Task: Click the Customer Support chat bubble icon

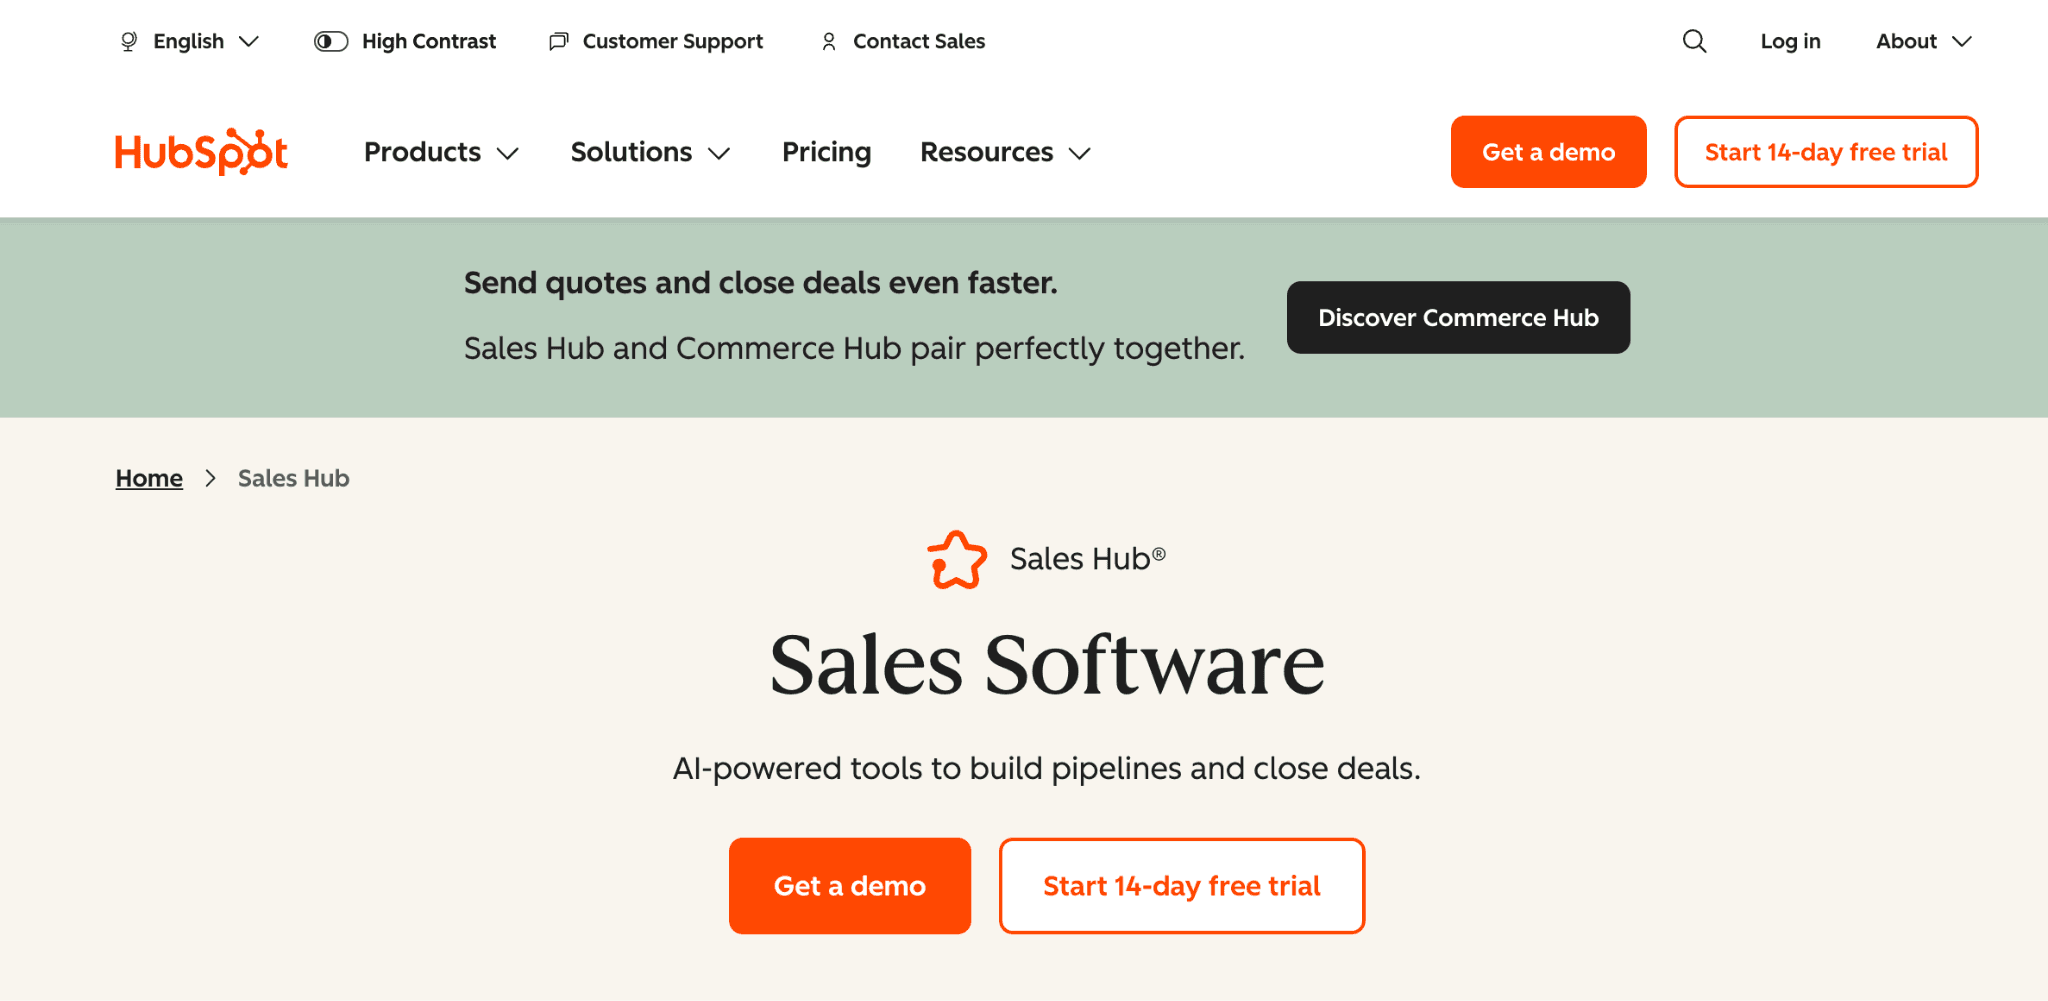Action: coord(558,41)
